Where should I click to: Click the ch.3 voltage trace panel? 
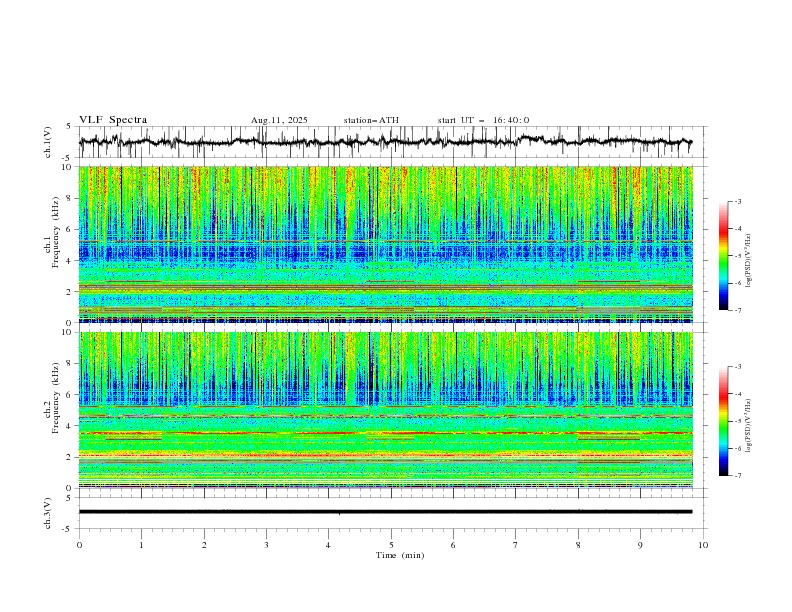(393, 513)
